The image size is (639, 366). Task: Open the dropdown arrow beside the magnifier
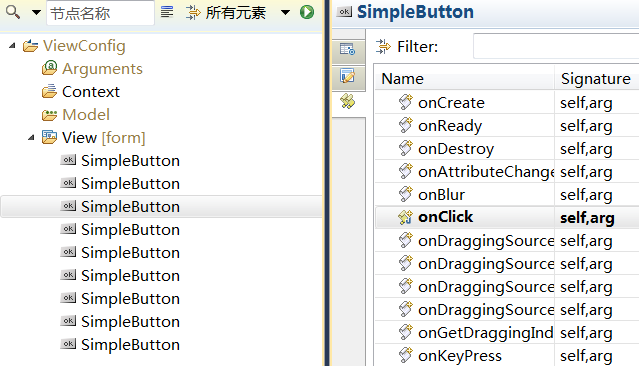pyautogui.click(x=36, y=13)
